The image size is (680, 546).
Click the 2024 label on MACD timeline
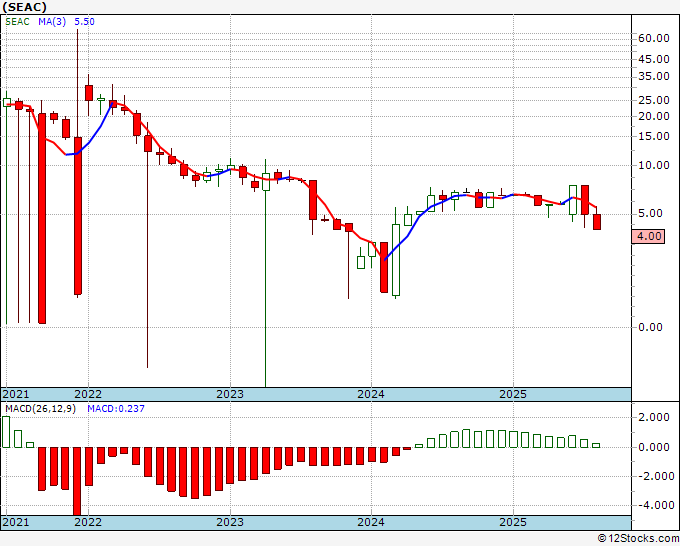click(x=371, y=522)
